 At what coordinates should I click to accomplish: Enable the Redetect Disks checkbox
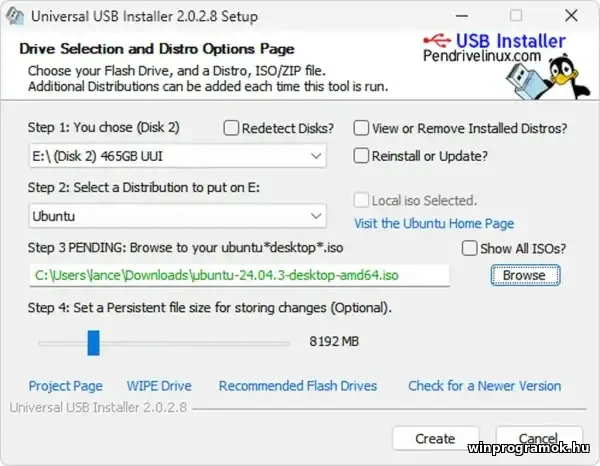coord(231,128)
